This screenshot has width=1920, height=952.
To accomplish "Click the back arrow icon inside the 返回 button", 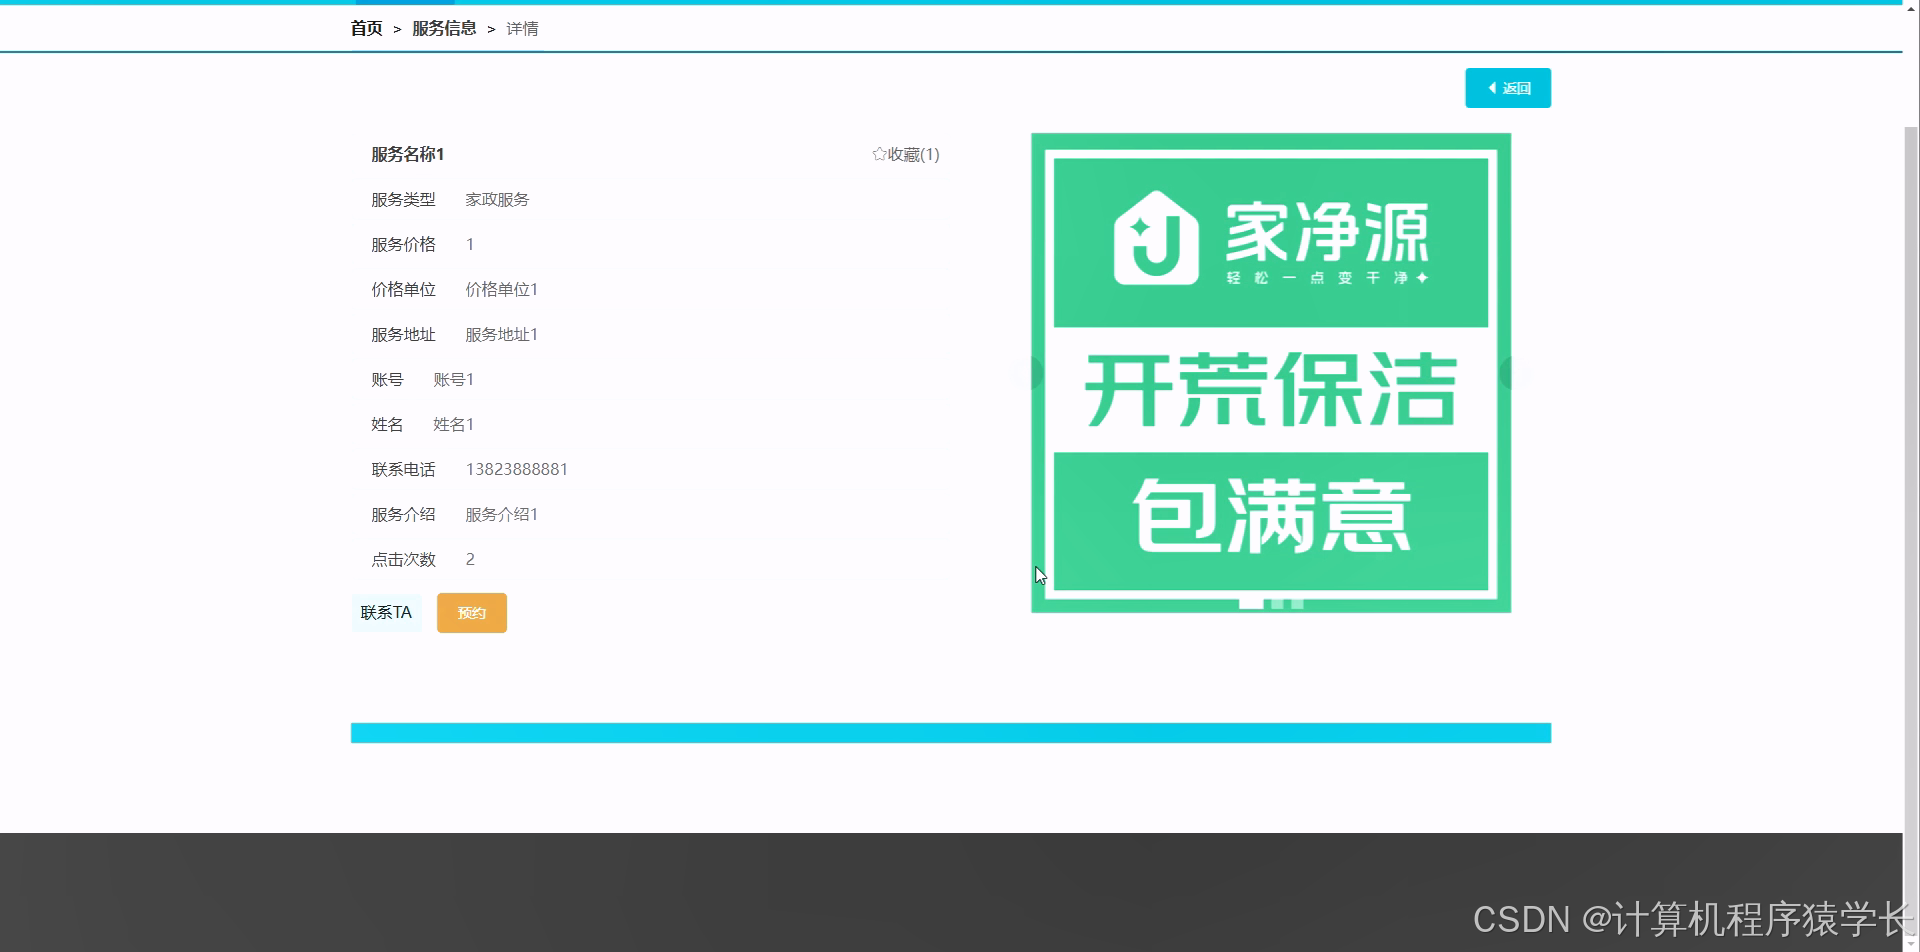I will pos(1494,88).
